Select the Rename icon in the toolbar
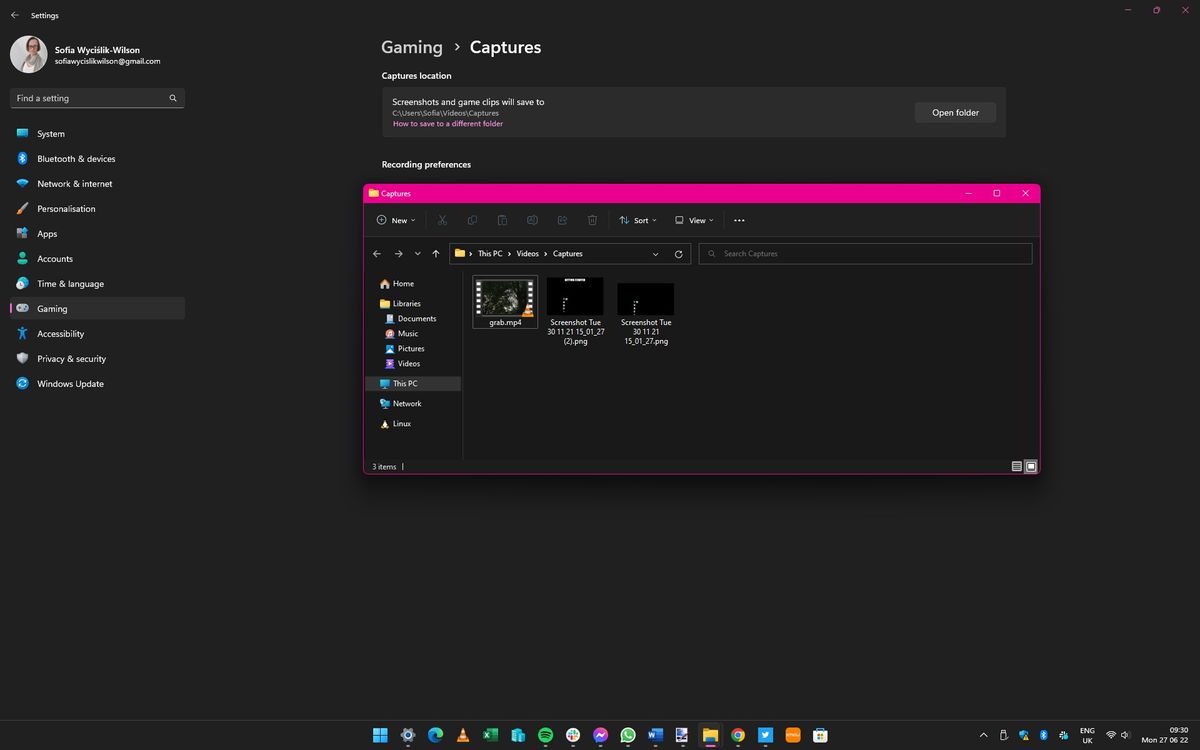The image size is (1200, 750). [532, 220]
